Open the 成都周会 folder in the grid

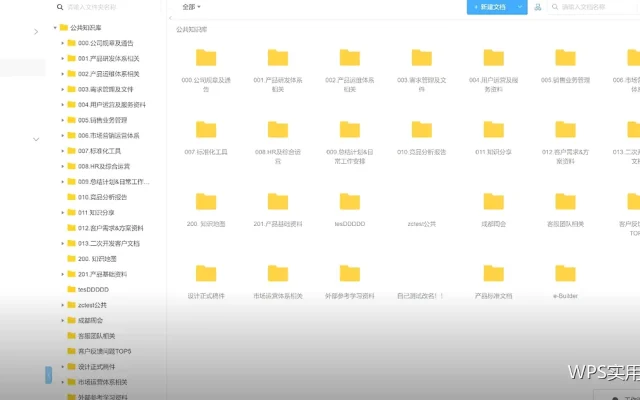(x=493, y=202)
